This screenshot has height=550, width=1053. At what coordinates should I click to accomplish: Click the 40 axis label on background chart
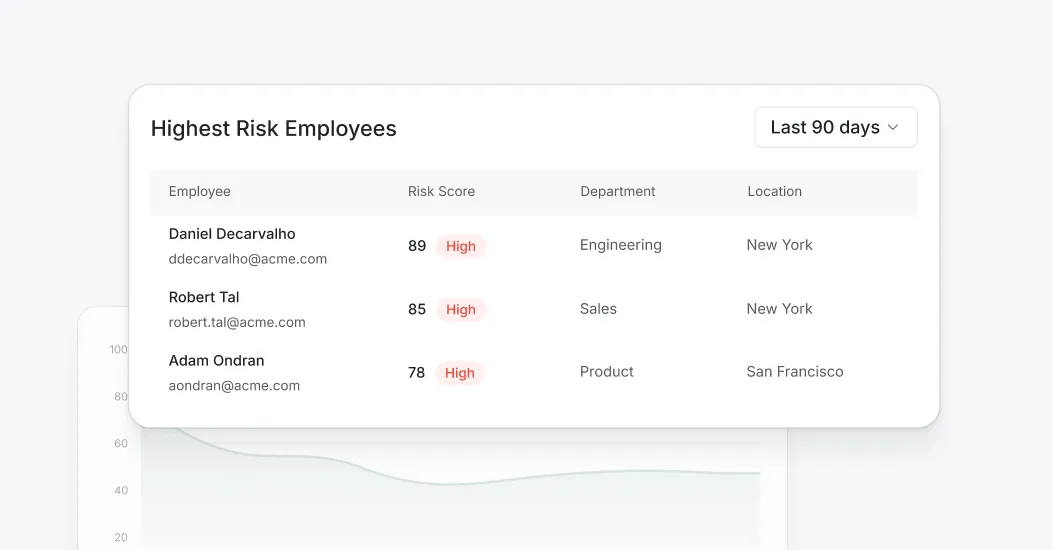click(121, 490)
